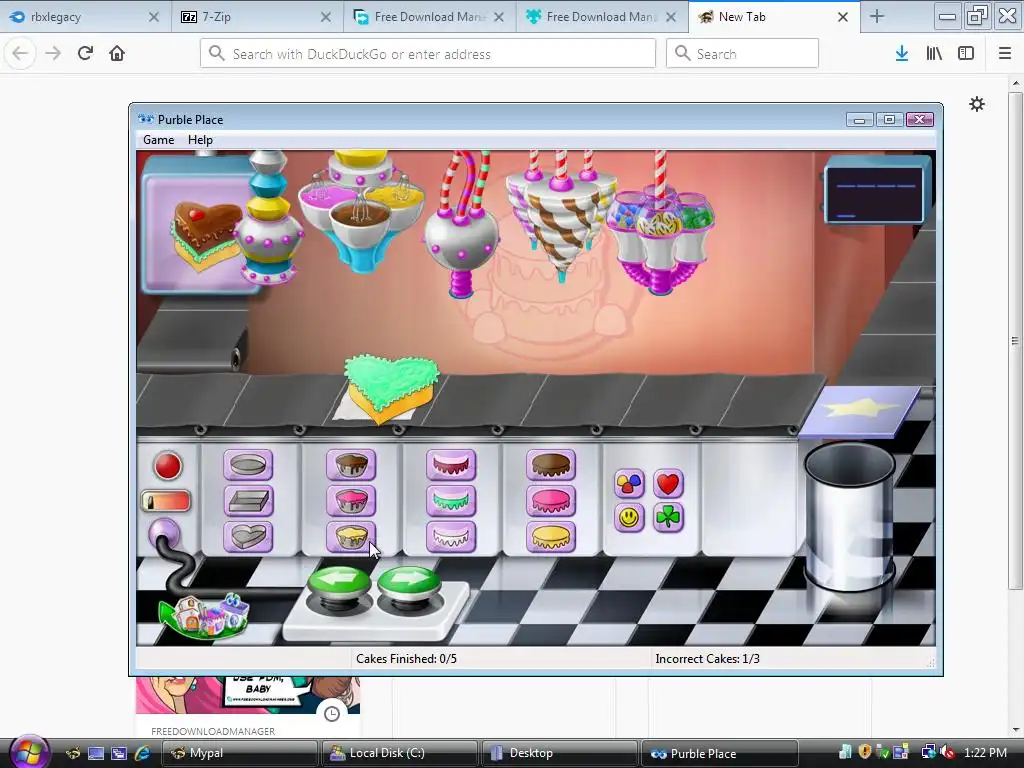
Task: Select the heart-shaped cake pan button
Action: pos(248,537)
